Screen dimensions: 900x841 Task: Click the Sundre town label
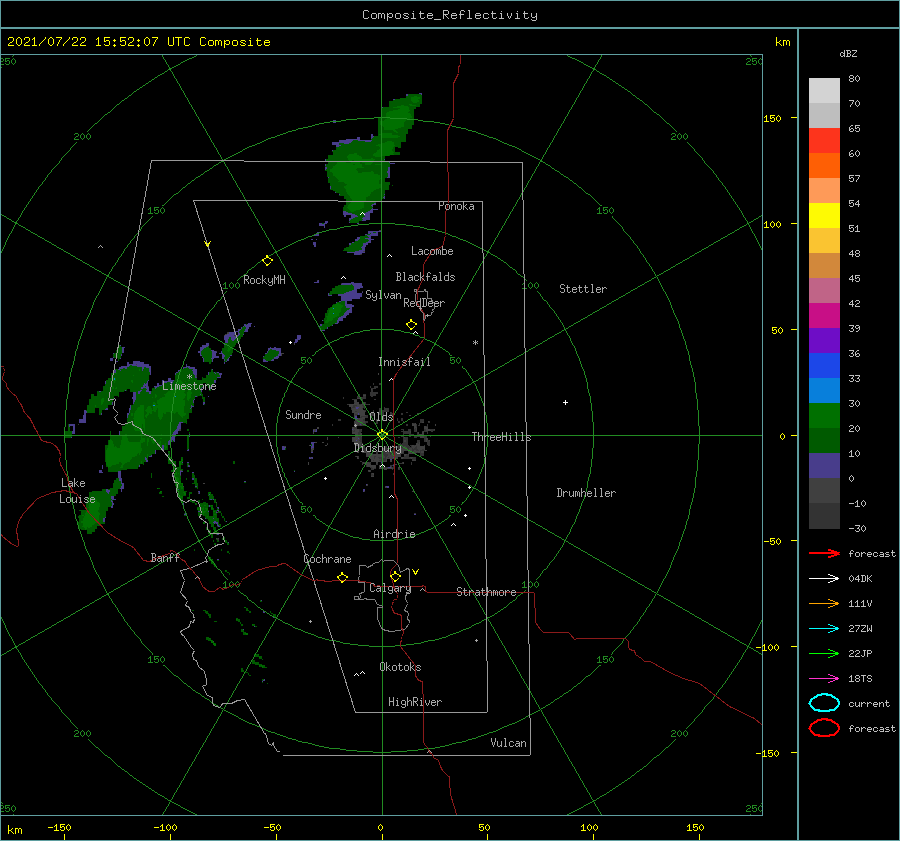(303, 414)
